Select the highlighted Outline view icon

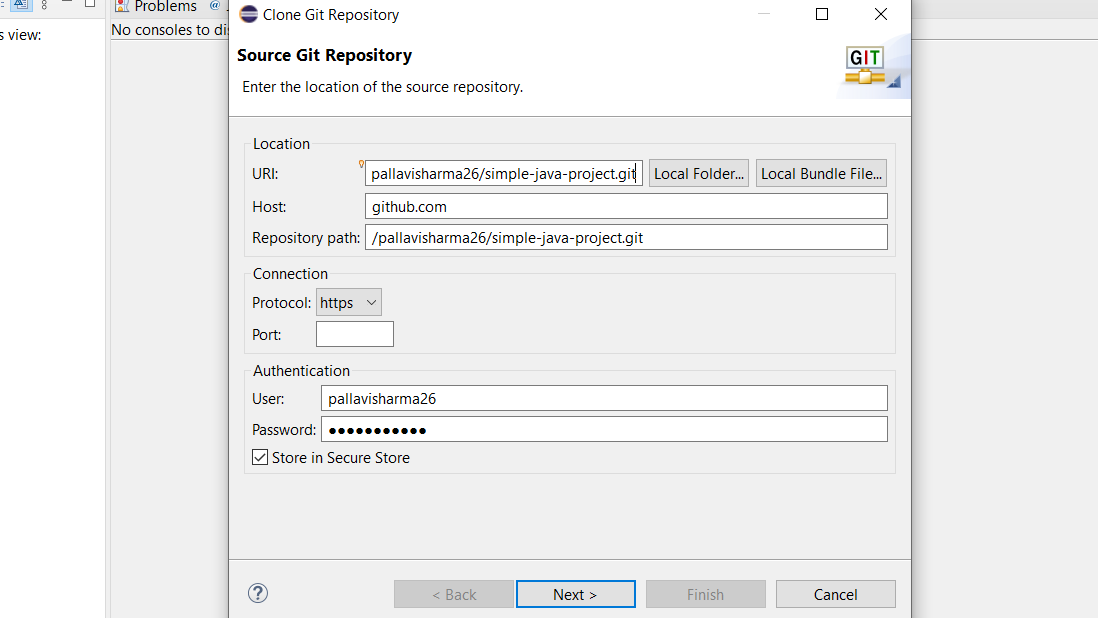[x=20, y=4]
